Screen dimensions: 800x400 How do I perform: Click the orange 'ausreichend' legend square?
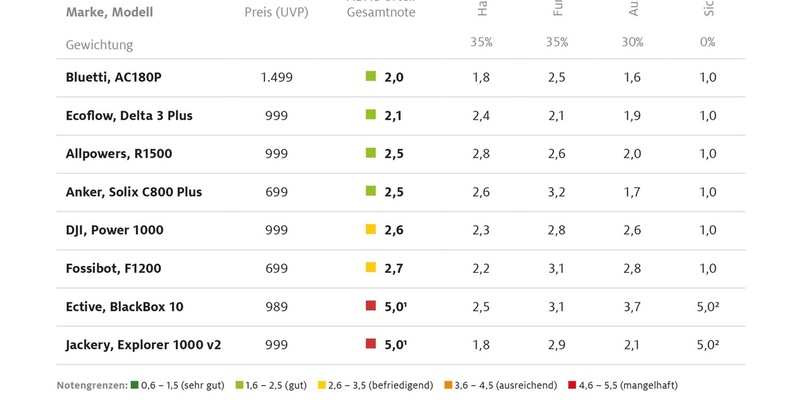click(447, 385)
